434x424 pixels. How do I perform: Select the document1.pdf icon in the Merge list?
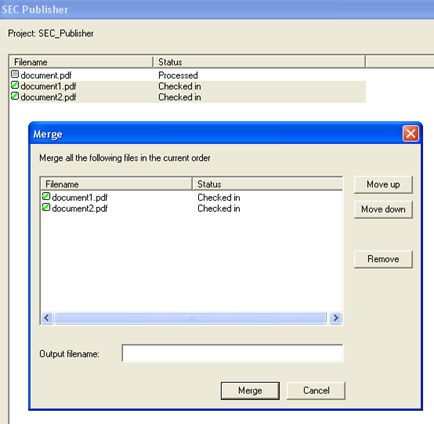tap(46, 197)
